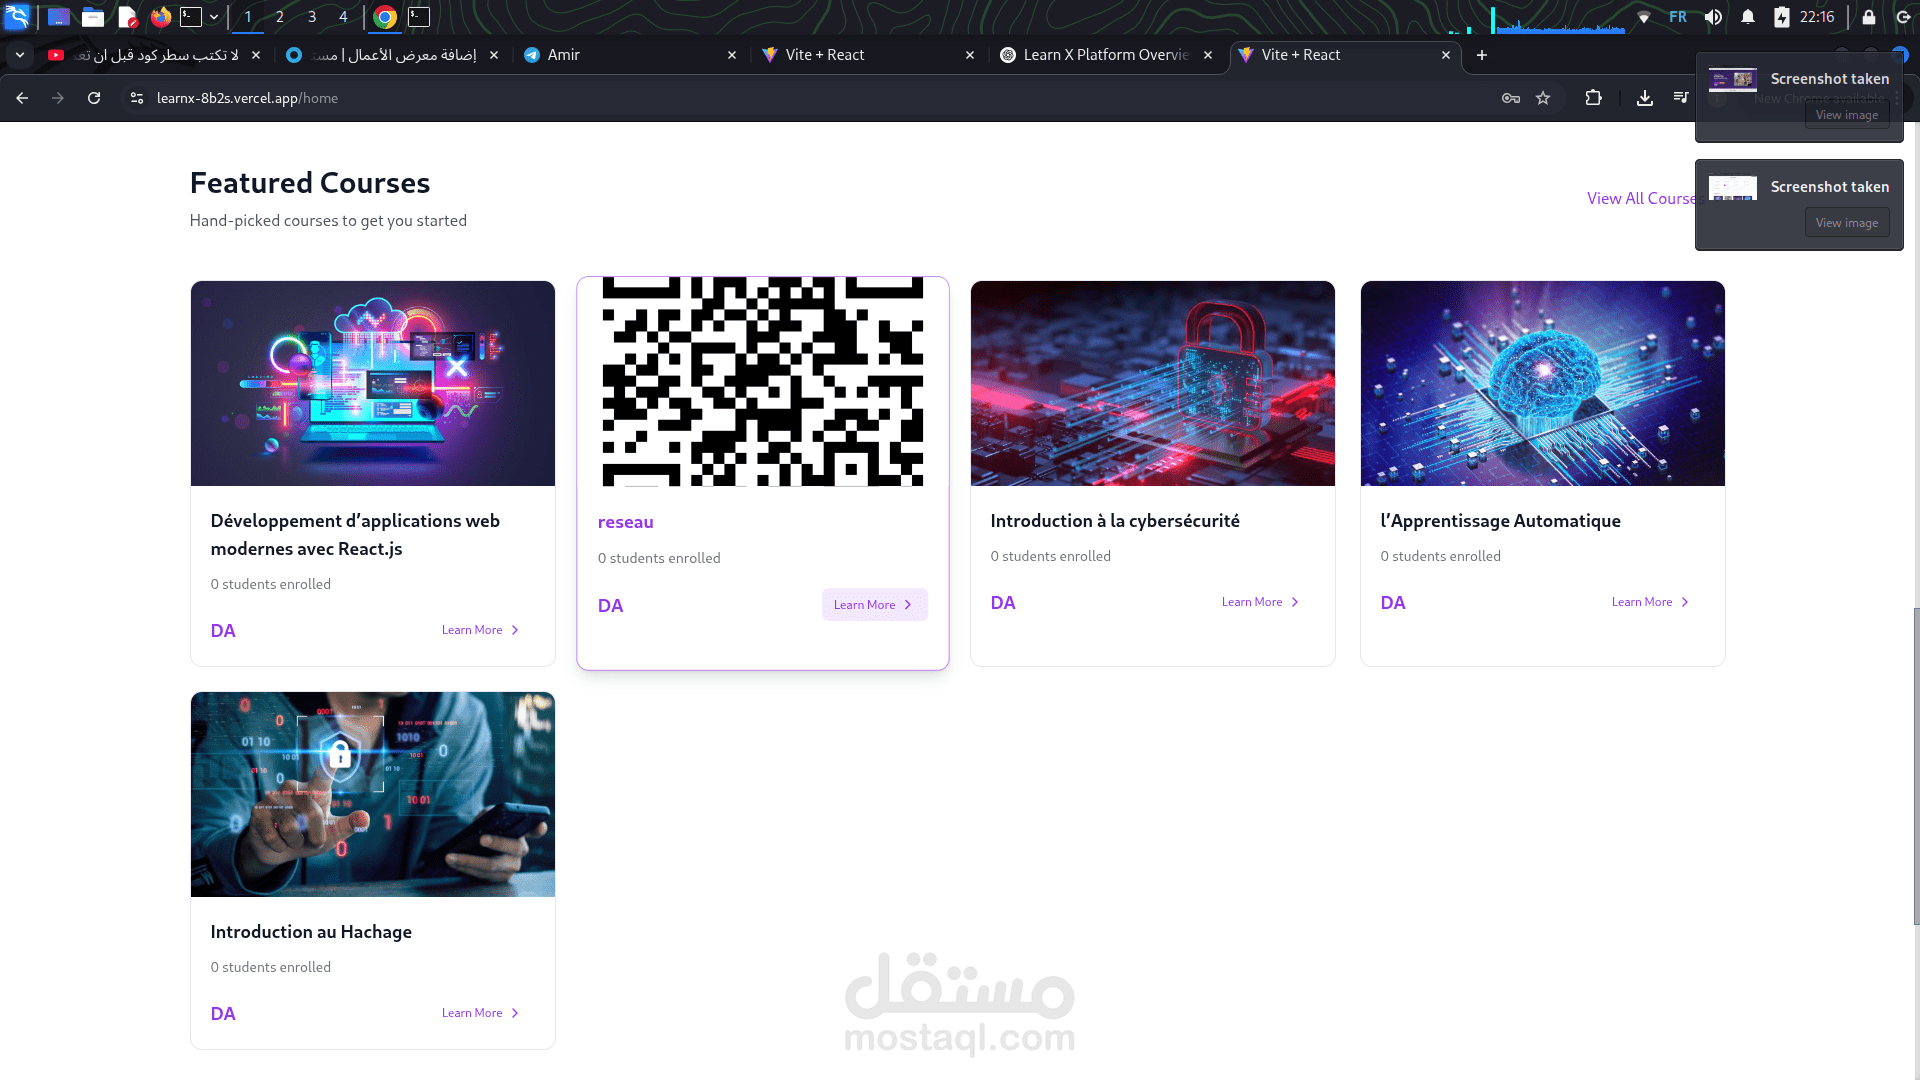1920x1080 pixels.
Task: Open the file manager from the taskbar
Action: [x=93, y=17]
